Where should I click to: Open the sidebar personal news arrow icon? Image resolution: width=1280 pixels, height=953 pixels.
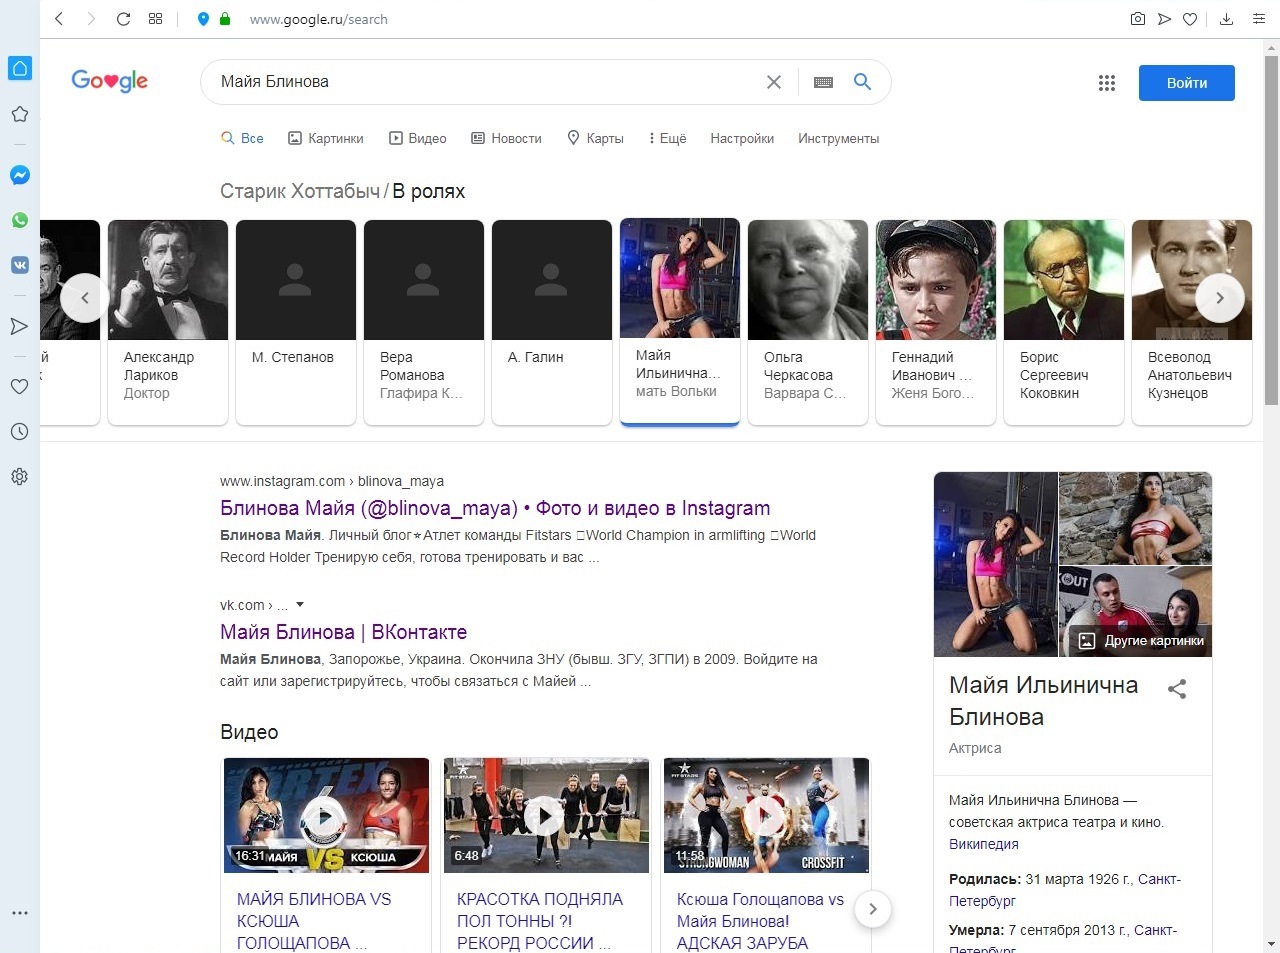19,326
